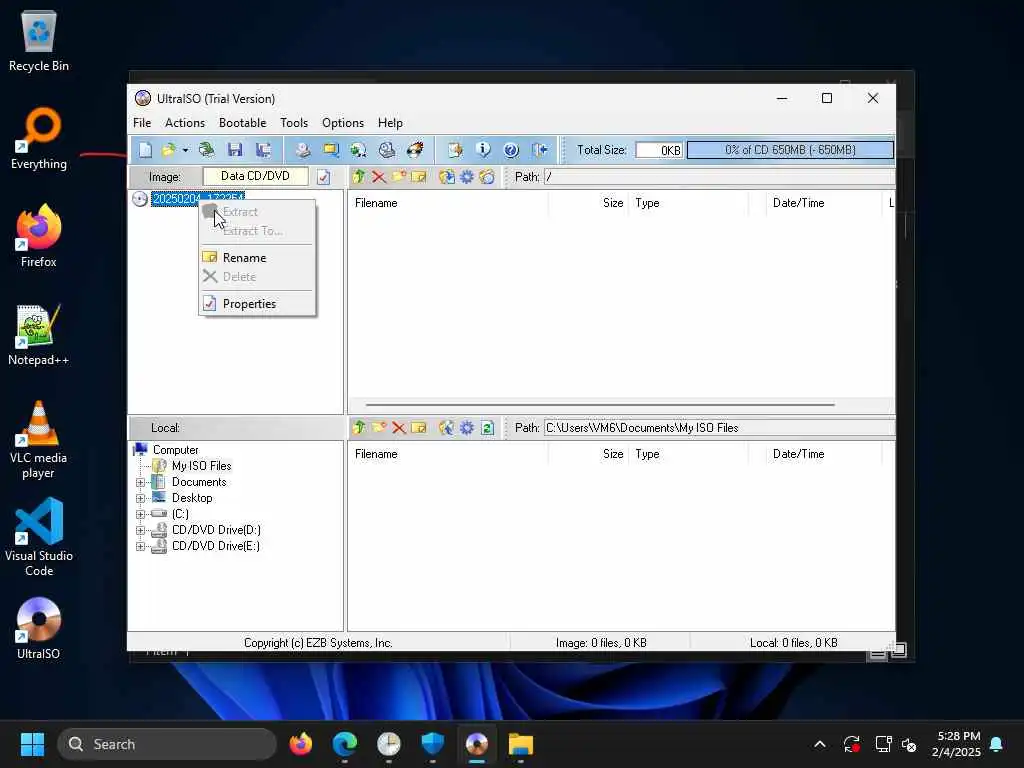Viewport: 1024px width, 768px height.
Task: Click the Notepad++ desktop shortcut
Action: pos(38,336)
